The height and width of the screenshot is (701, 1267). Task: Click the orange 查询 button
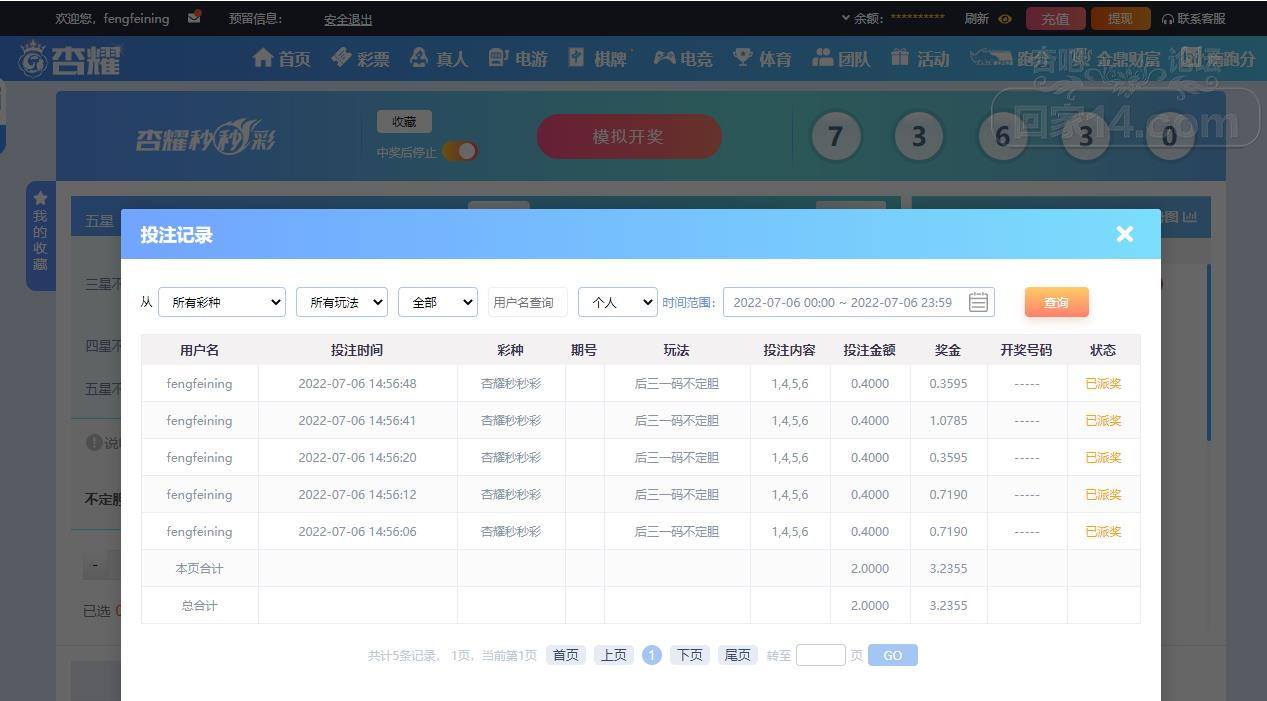coord(1056,302)
